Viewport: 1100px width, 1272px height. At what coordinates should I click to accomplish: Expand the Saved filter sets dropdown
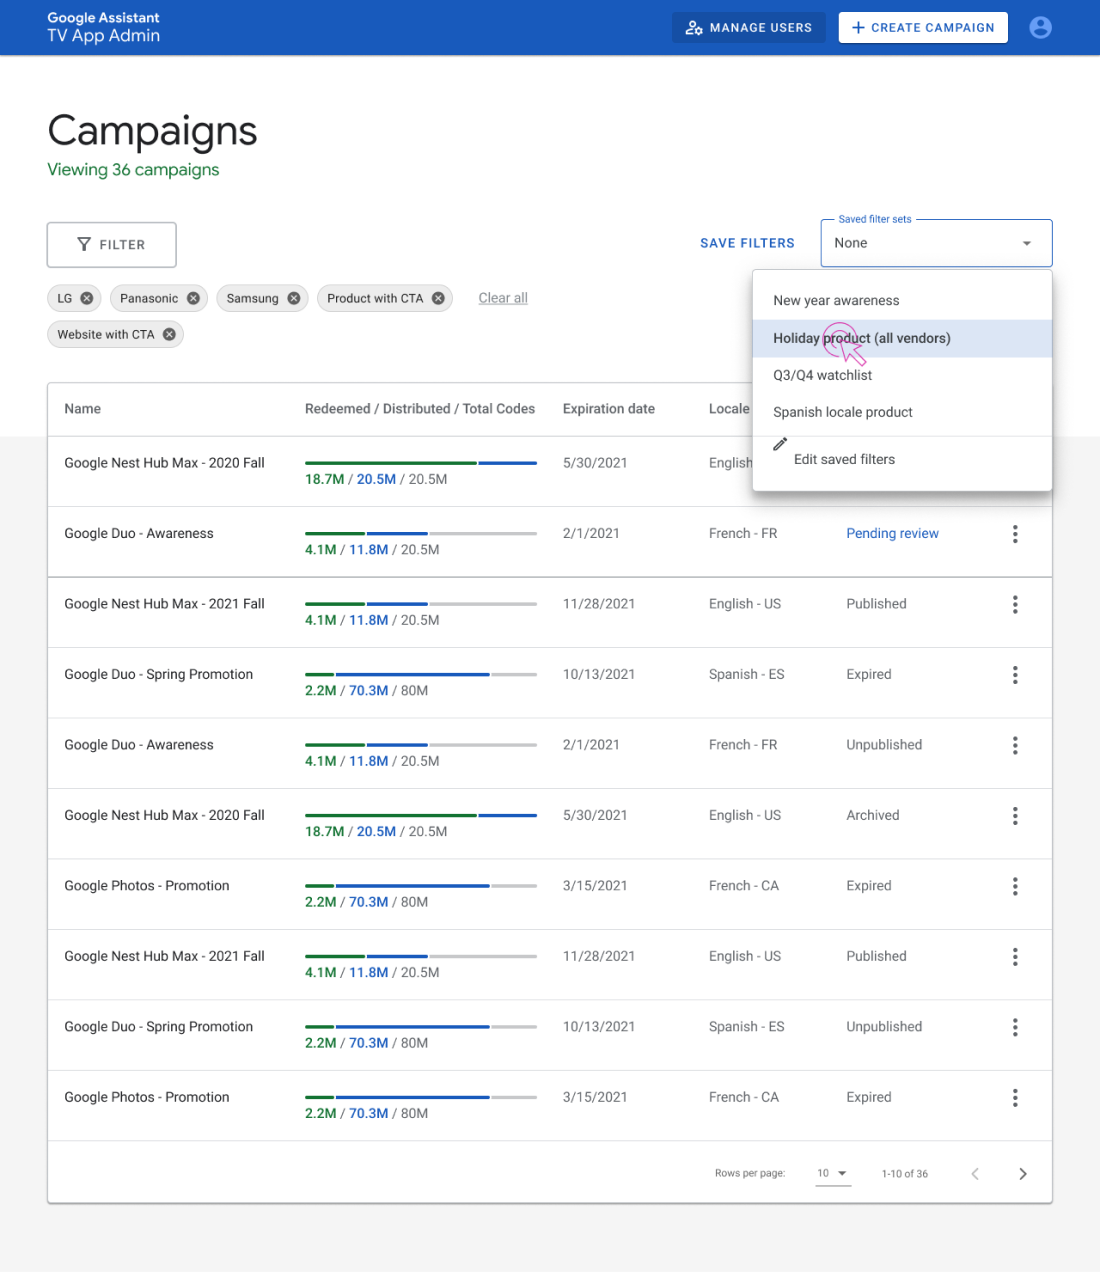point(936,243)
